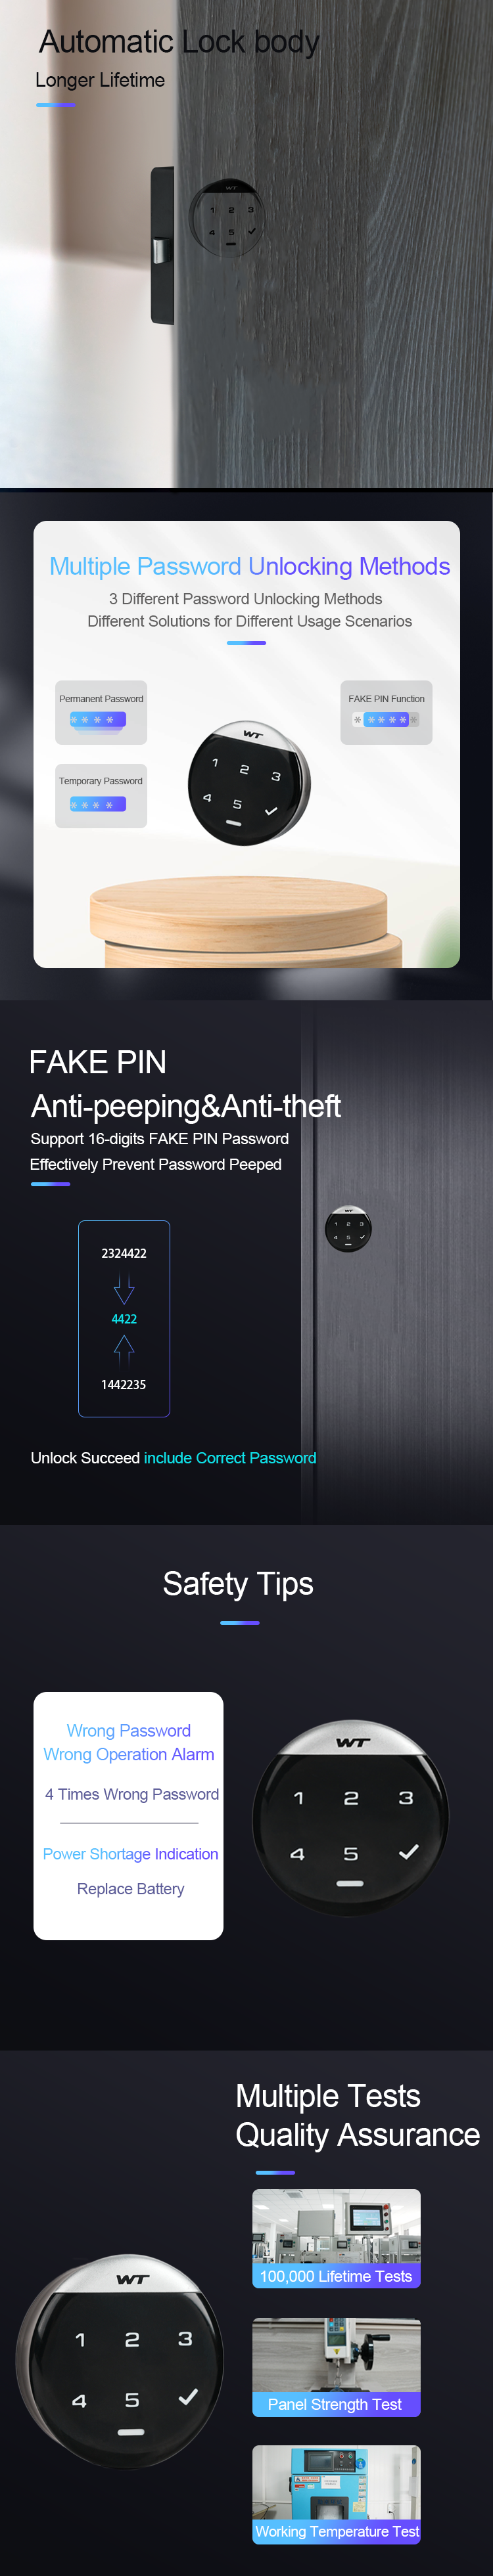
Task: Click the WT logo on Safety Tips keypad
Action: (x=352, y=1742)
